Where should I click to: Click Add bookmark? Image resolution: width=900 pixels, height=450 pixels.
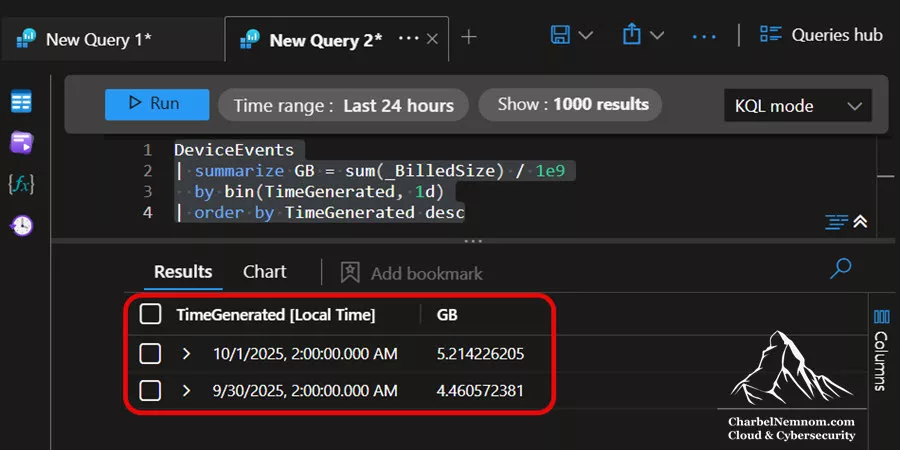[x=412, y=273]
